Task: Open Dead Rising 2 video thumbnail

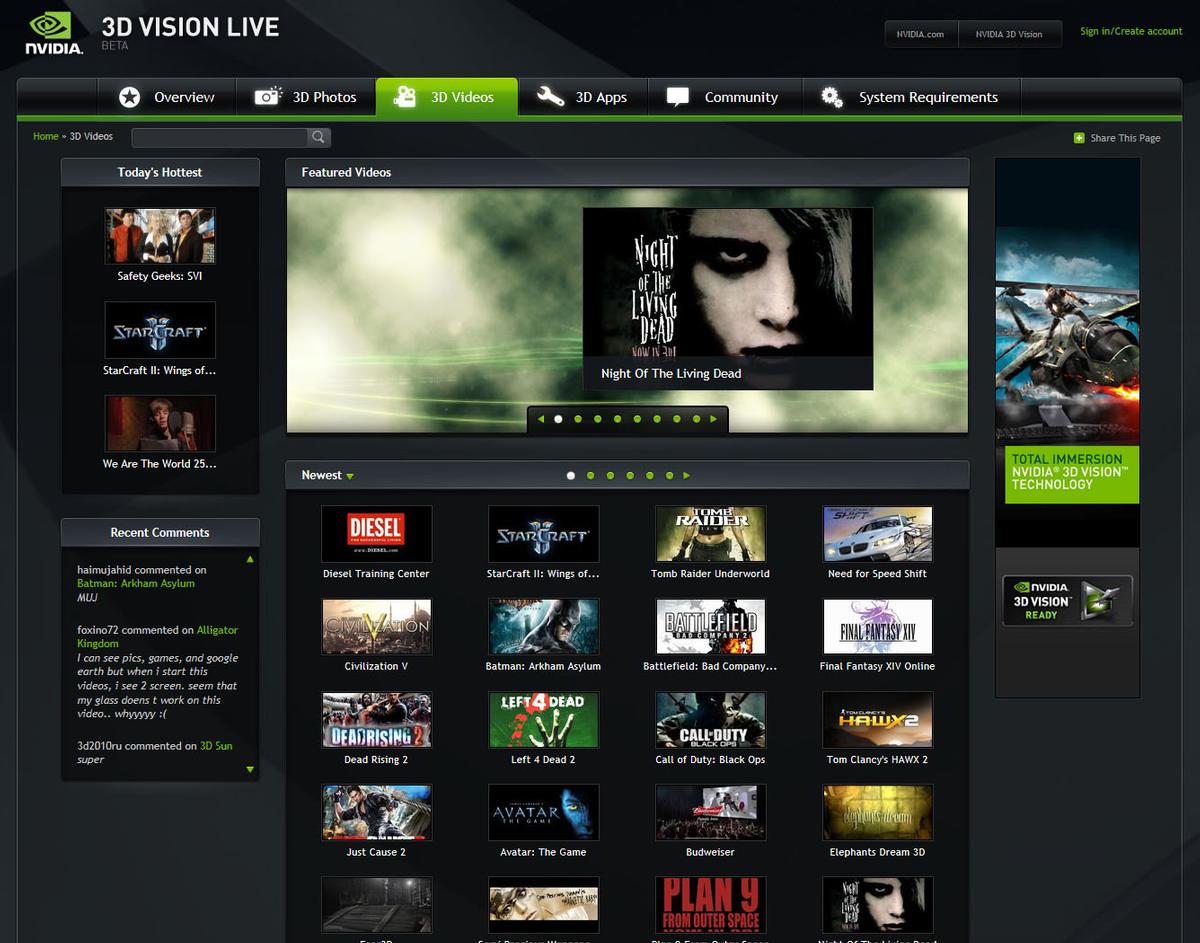Action: pos(377,720)
